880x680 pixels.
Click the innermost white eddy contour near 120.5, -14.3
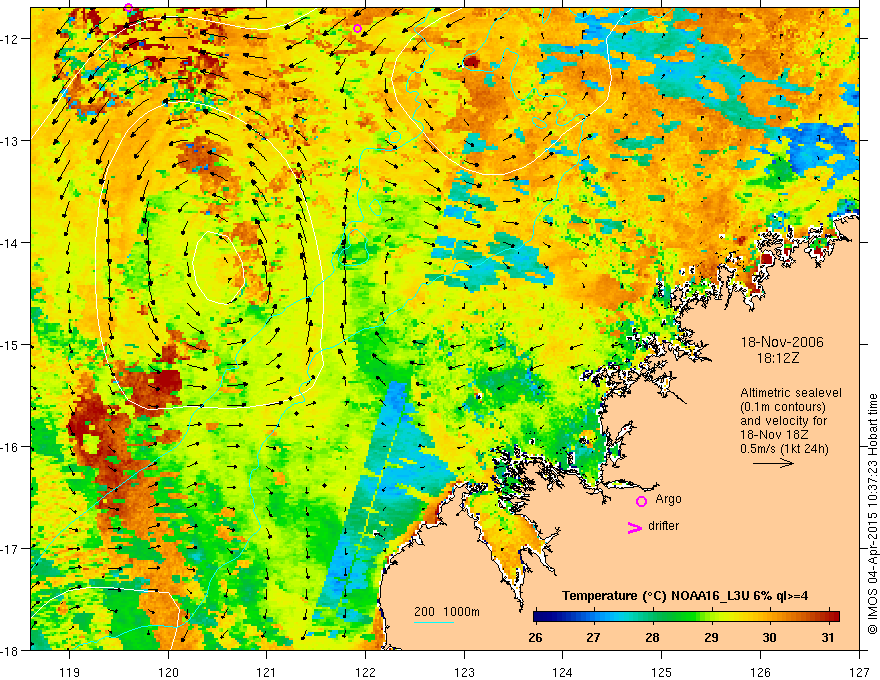pos(218,268)
